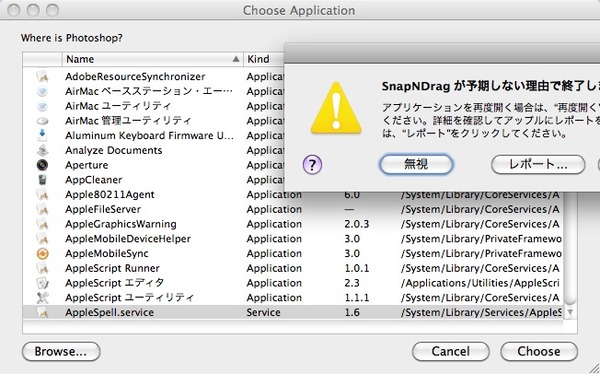
Task: Click the AirMac ベースステーション icon
Action: coord(42,91)
